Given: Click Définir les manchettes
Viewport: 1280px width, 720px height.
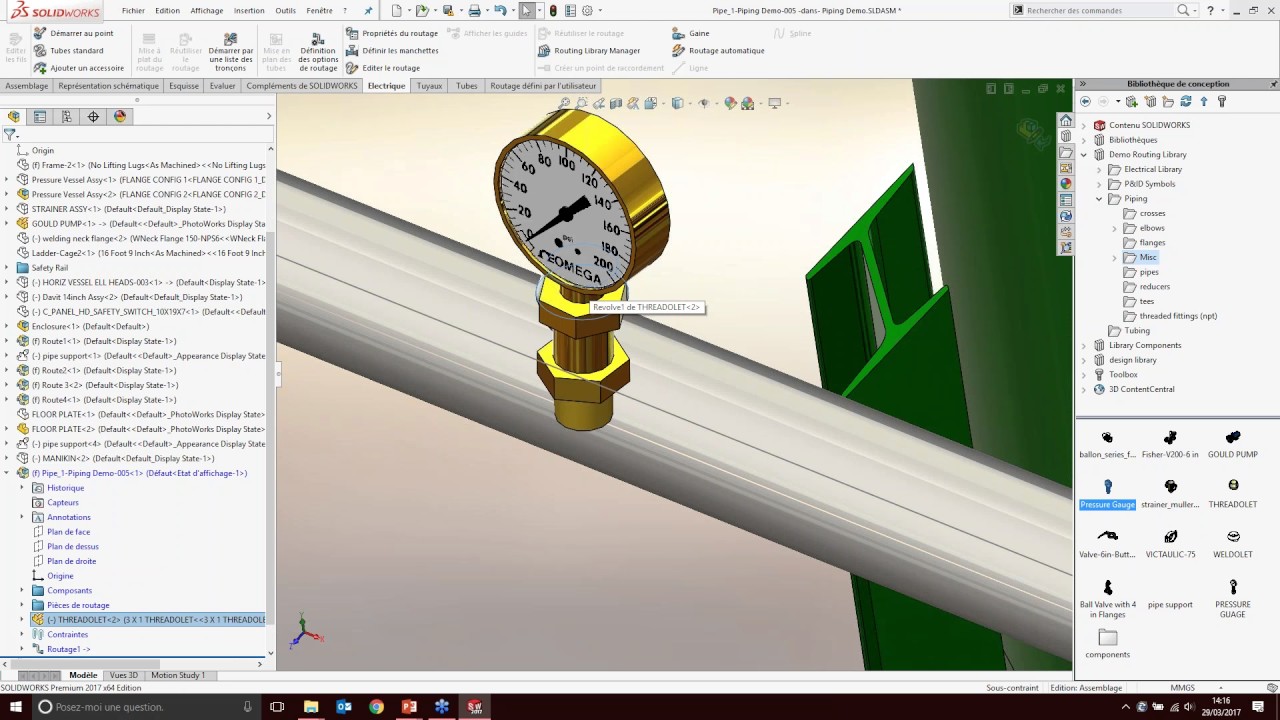Looking at the screenshot, I should click(392, 51).
